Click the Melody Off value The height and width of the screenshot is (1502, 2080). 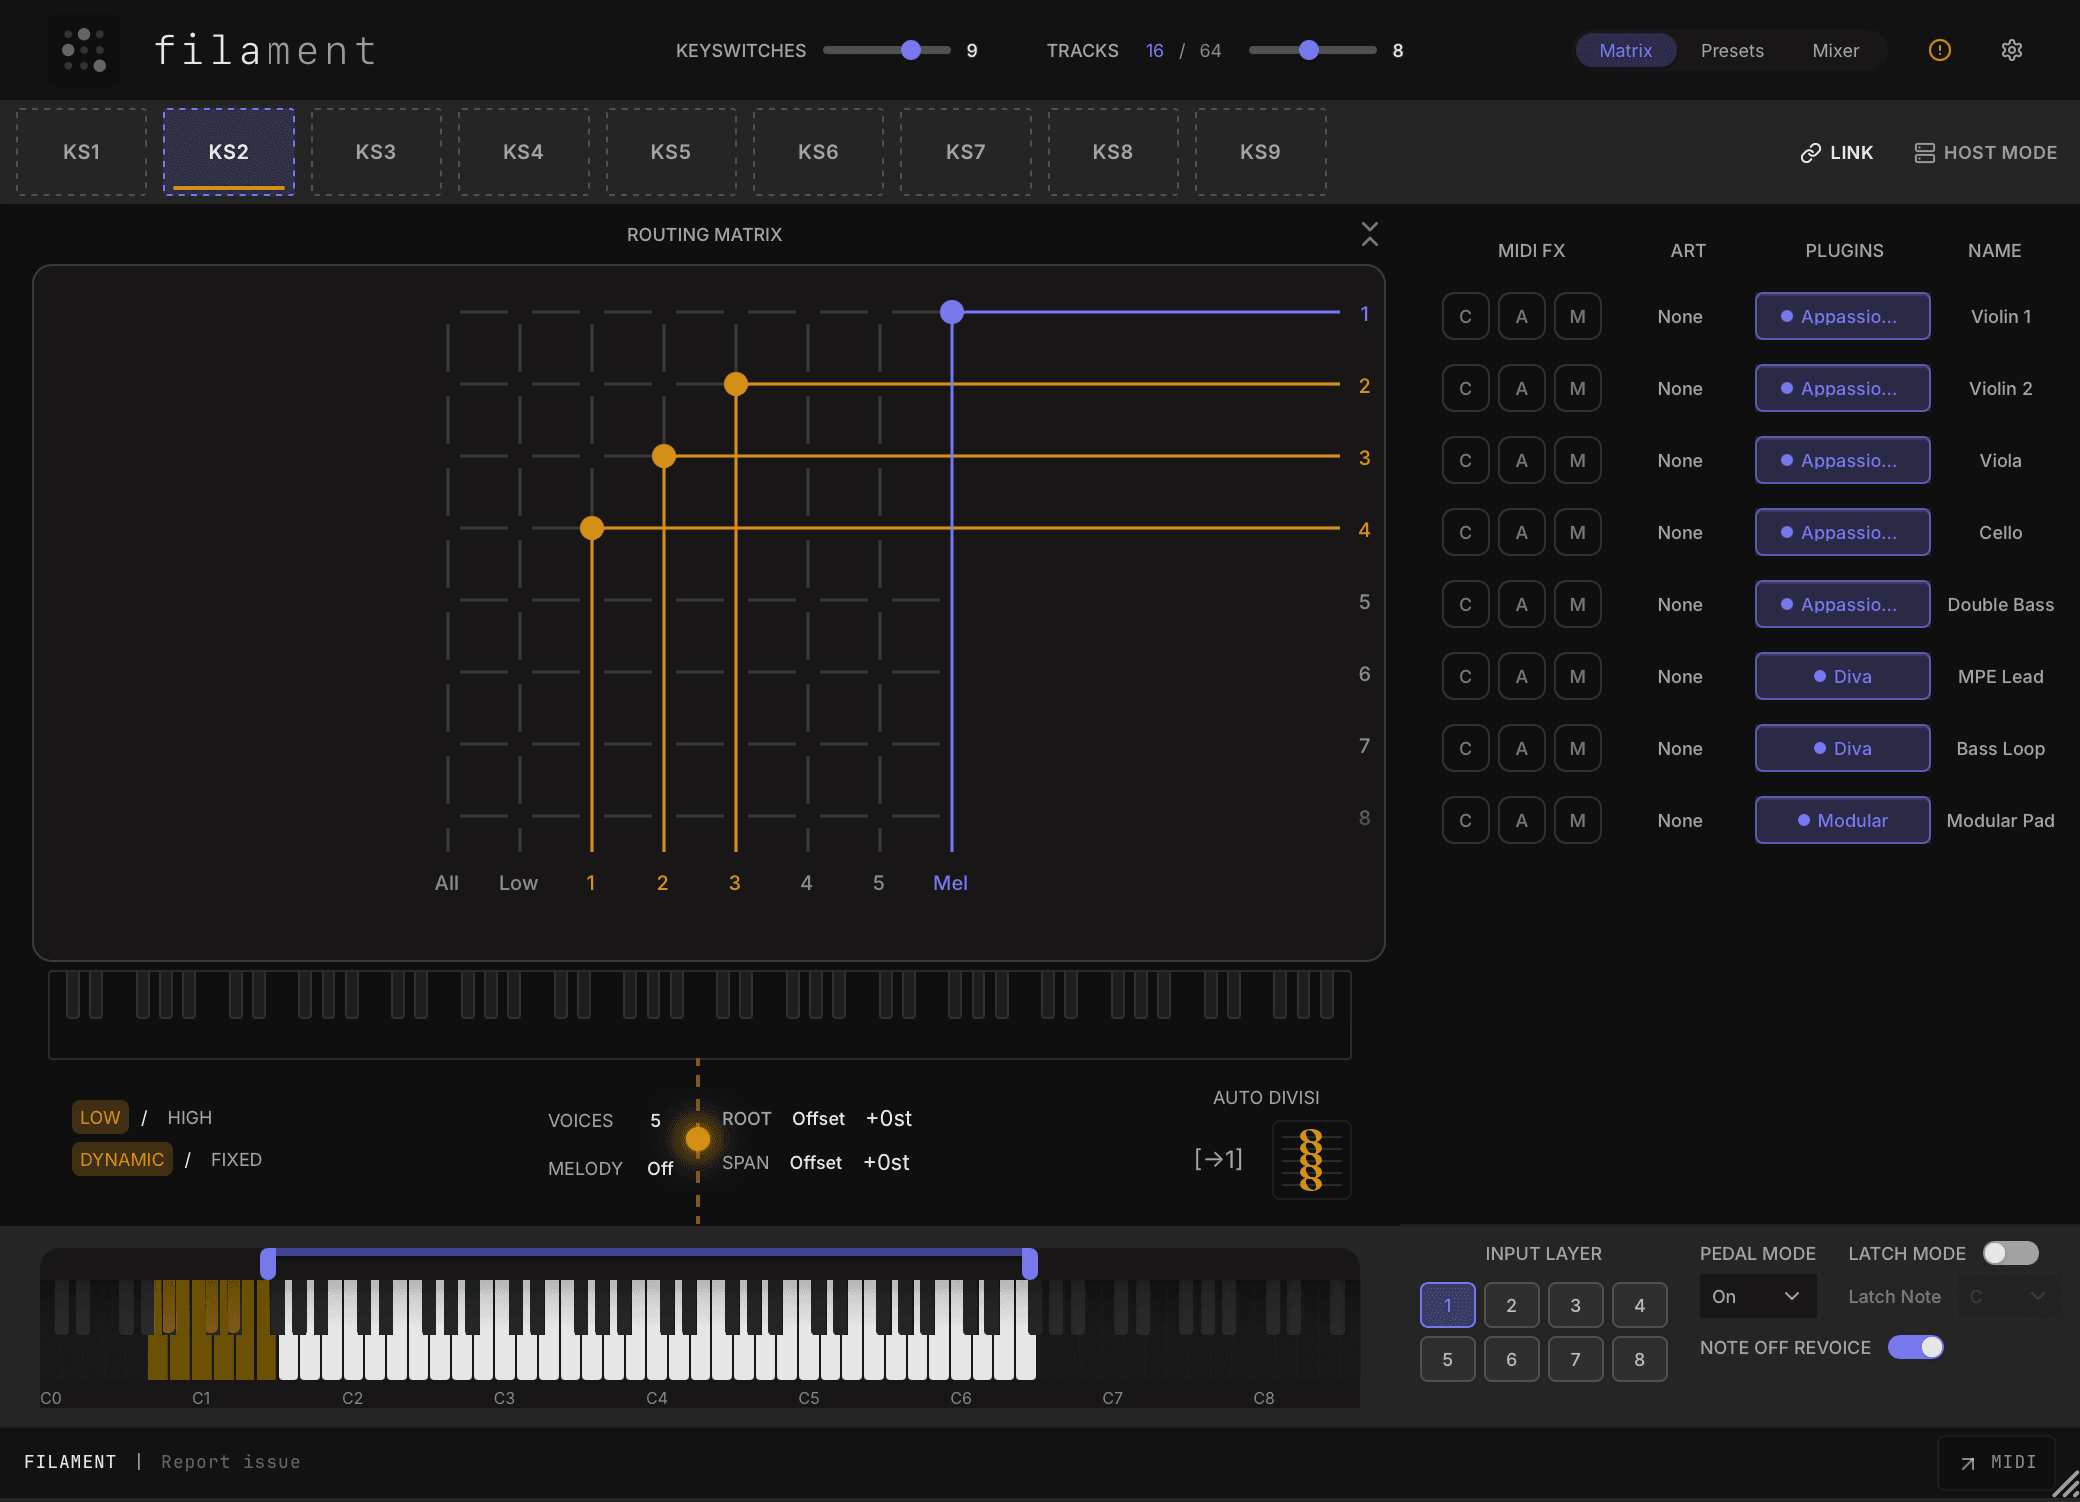[x=660, y=1168]
